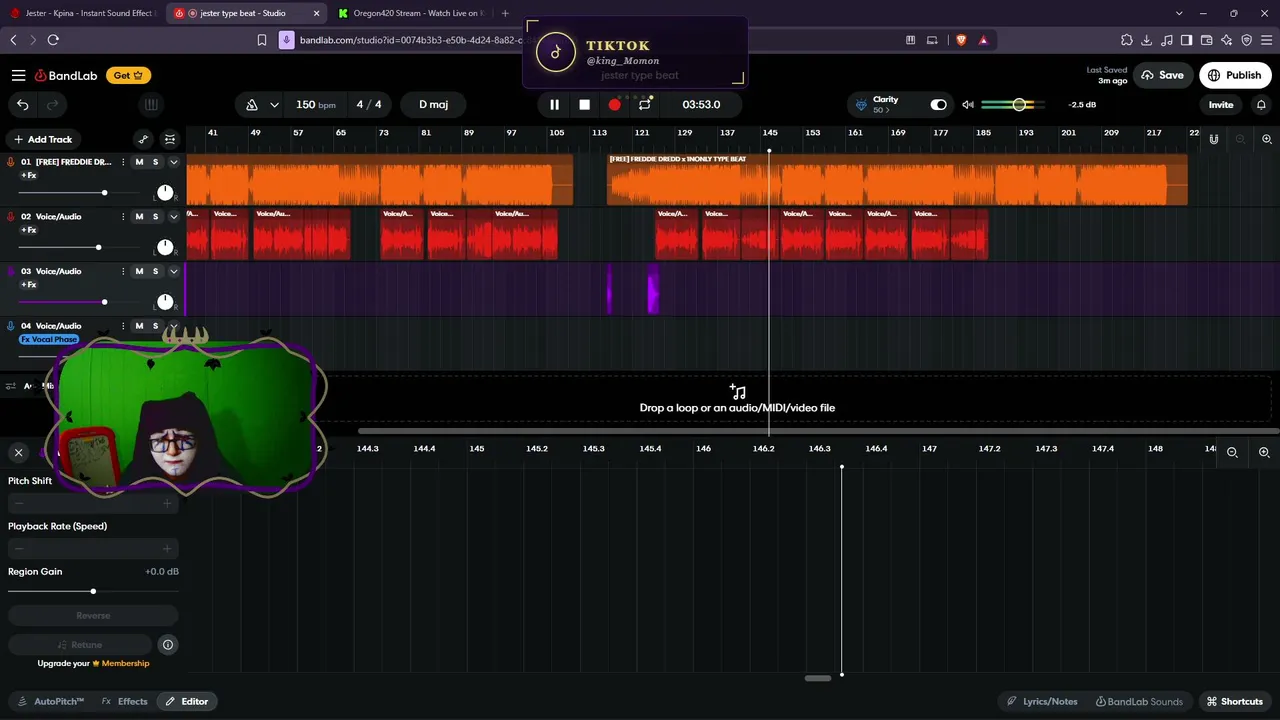Open track 03 three-dot menu

tap(123, 272)
